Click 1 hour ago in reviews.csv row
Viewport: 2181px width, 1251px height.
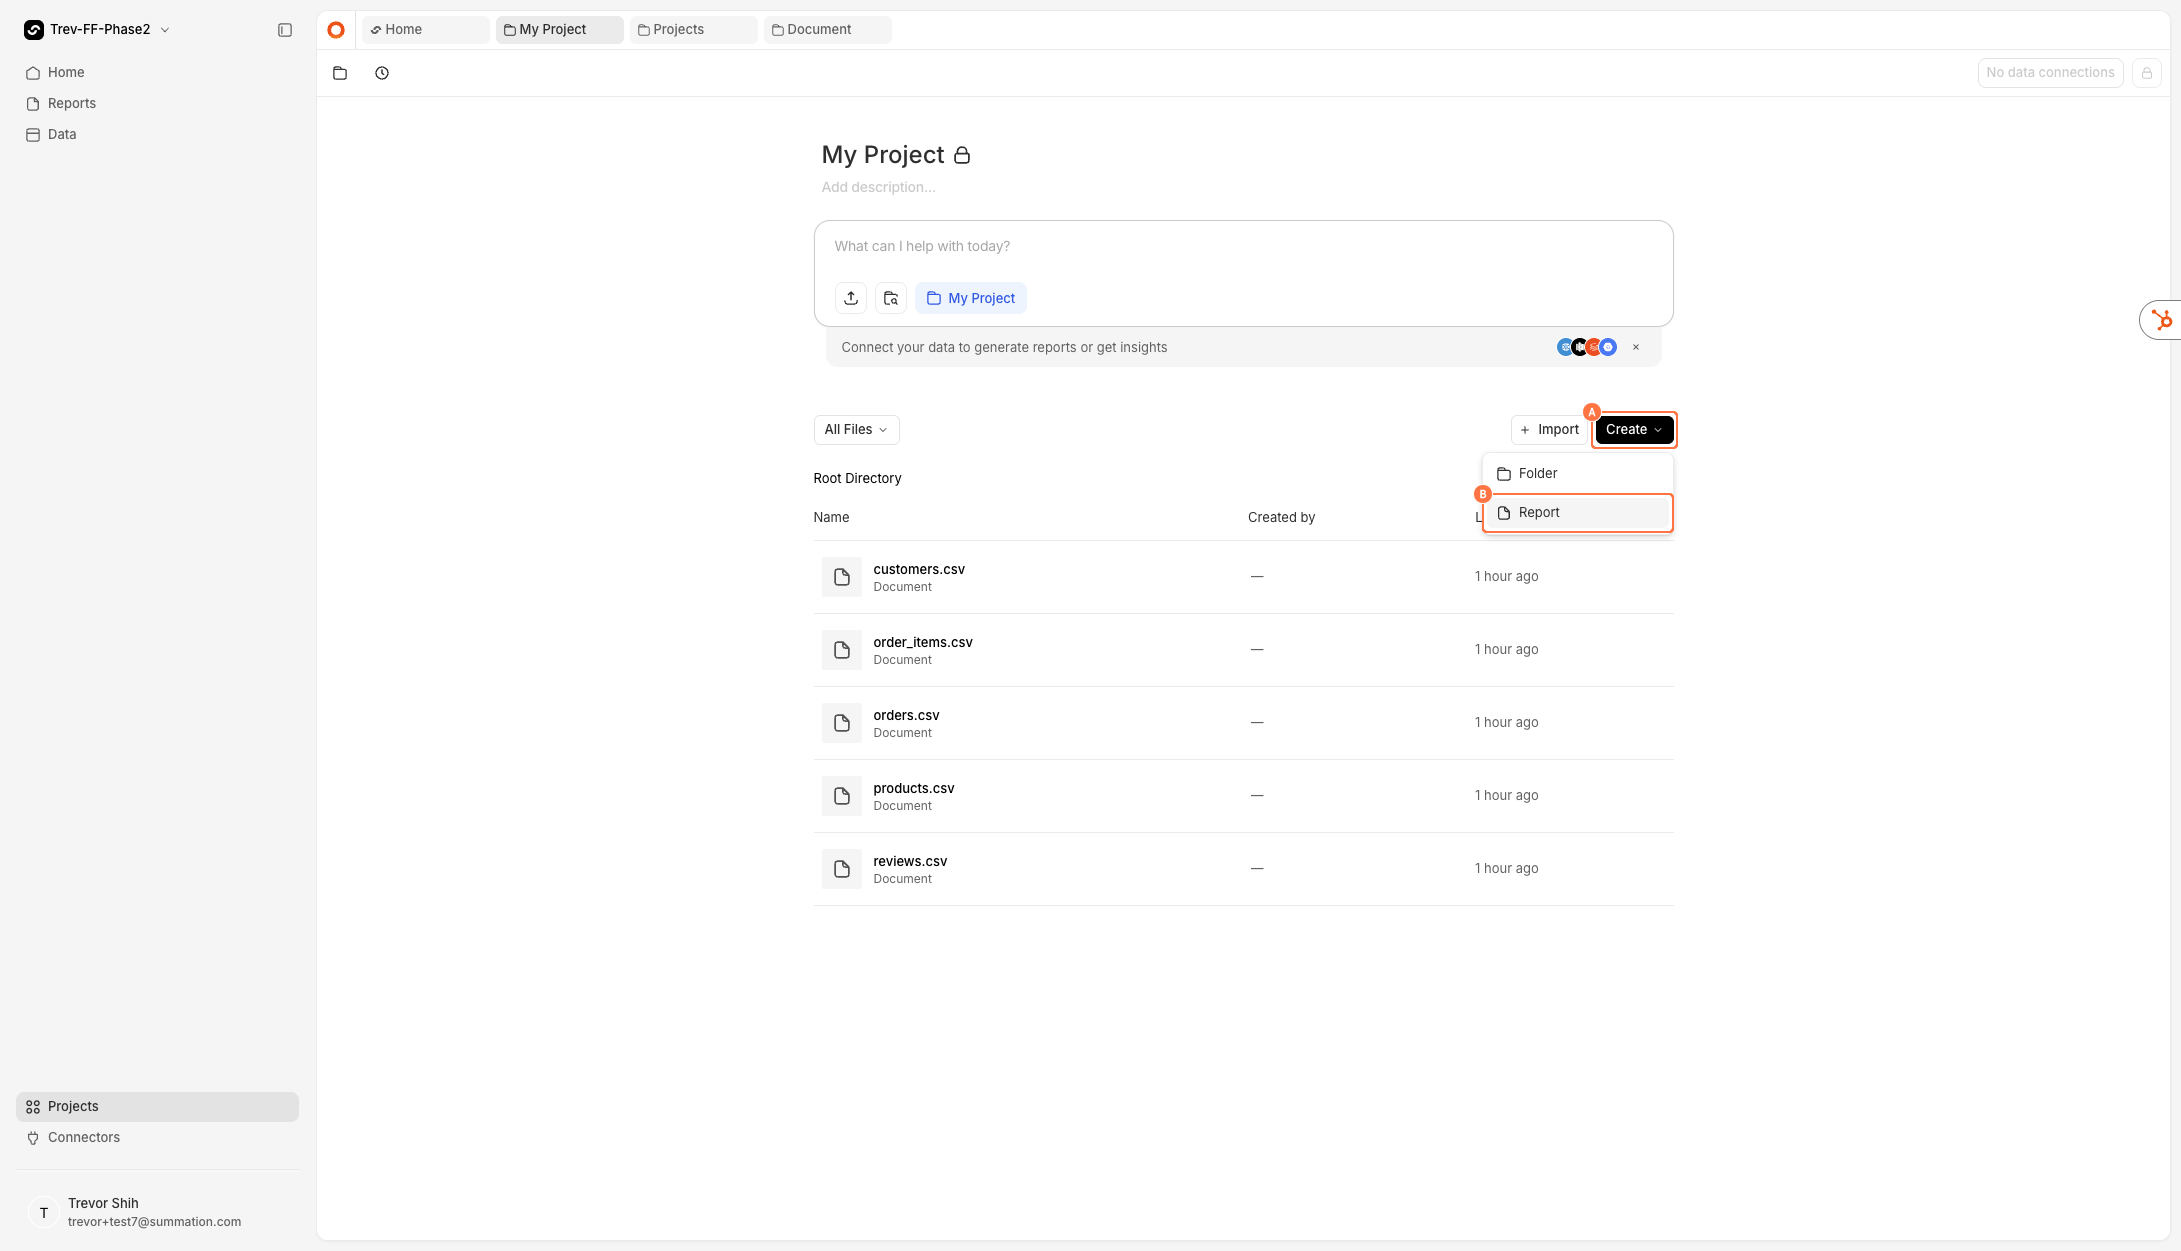click(1506, 868)
